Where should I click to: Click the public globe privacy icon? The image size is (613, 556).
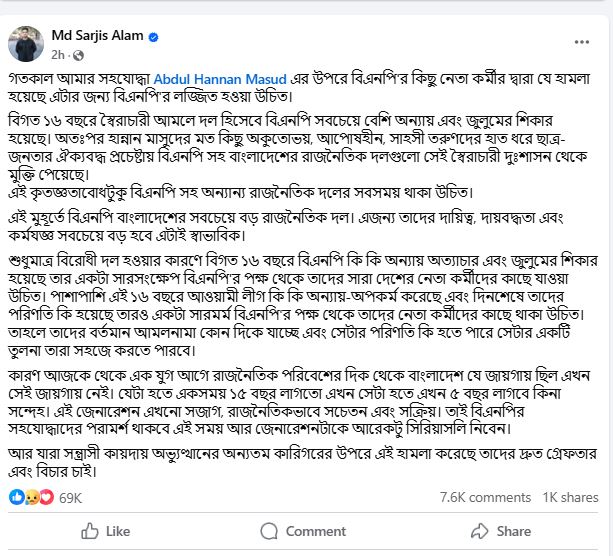[78, 56]
